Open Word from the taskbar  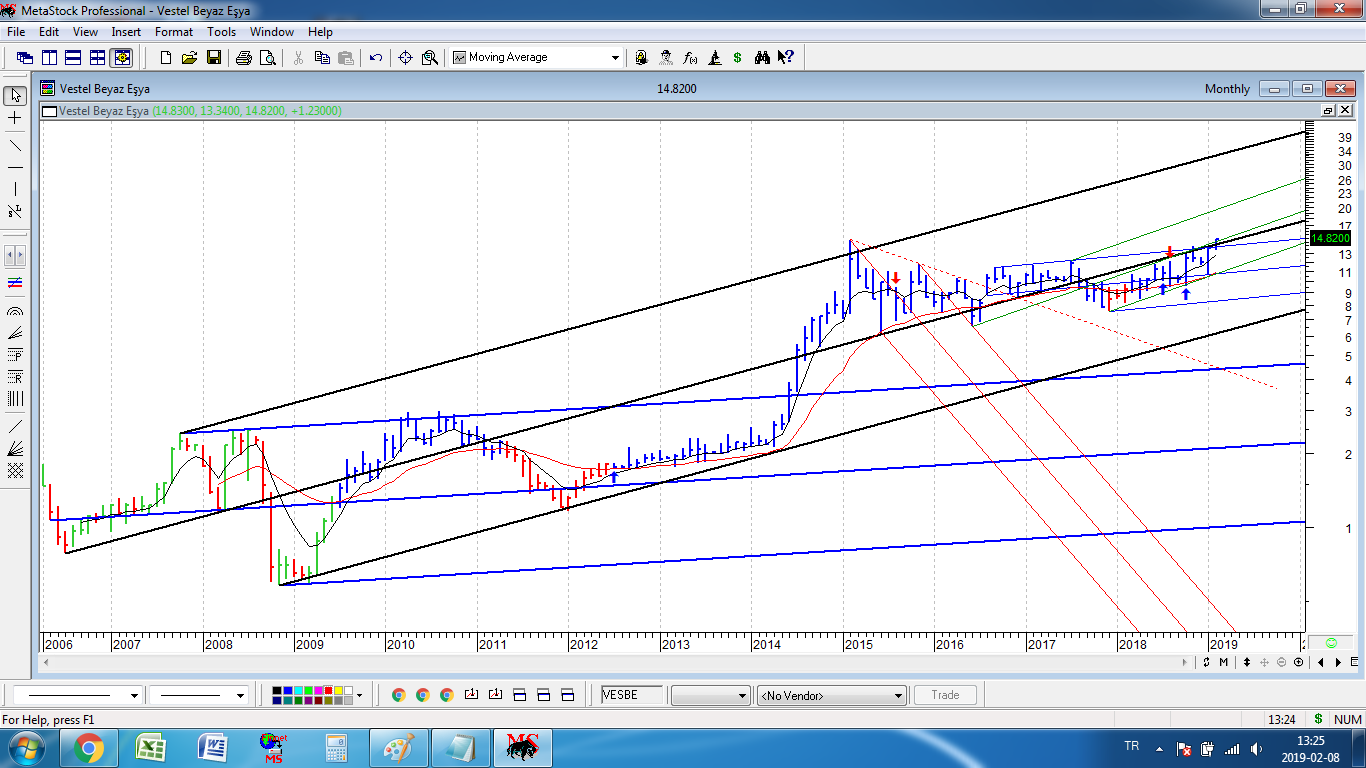click(x=212, y=748)
